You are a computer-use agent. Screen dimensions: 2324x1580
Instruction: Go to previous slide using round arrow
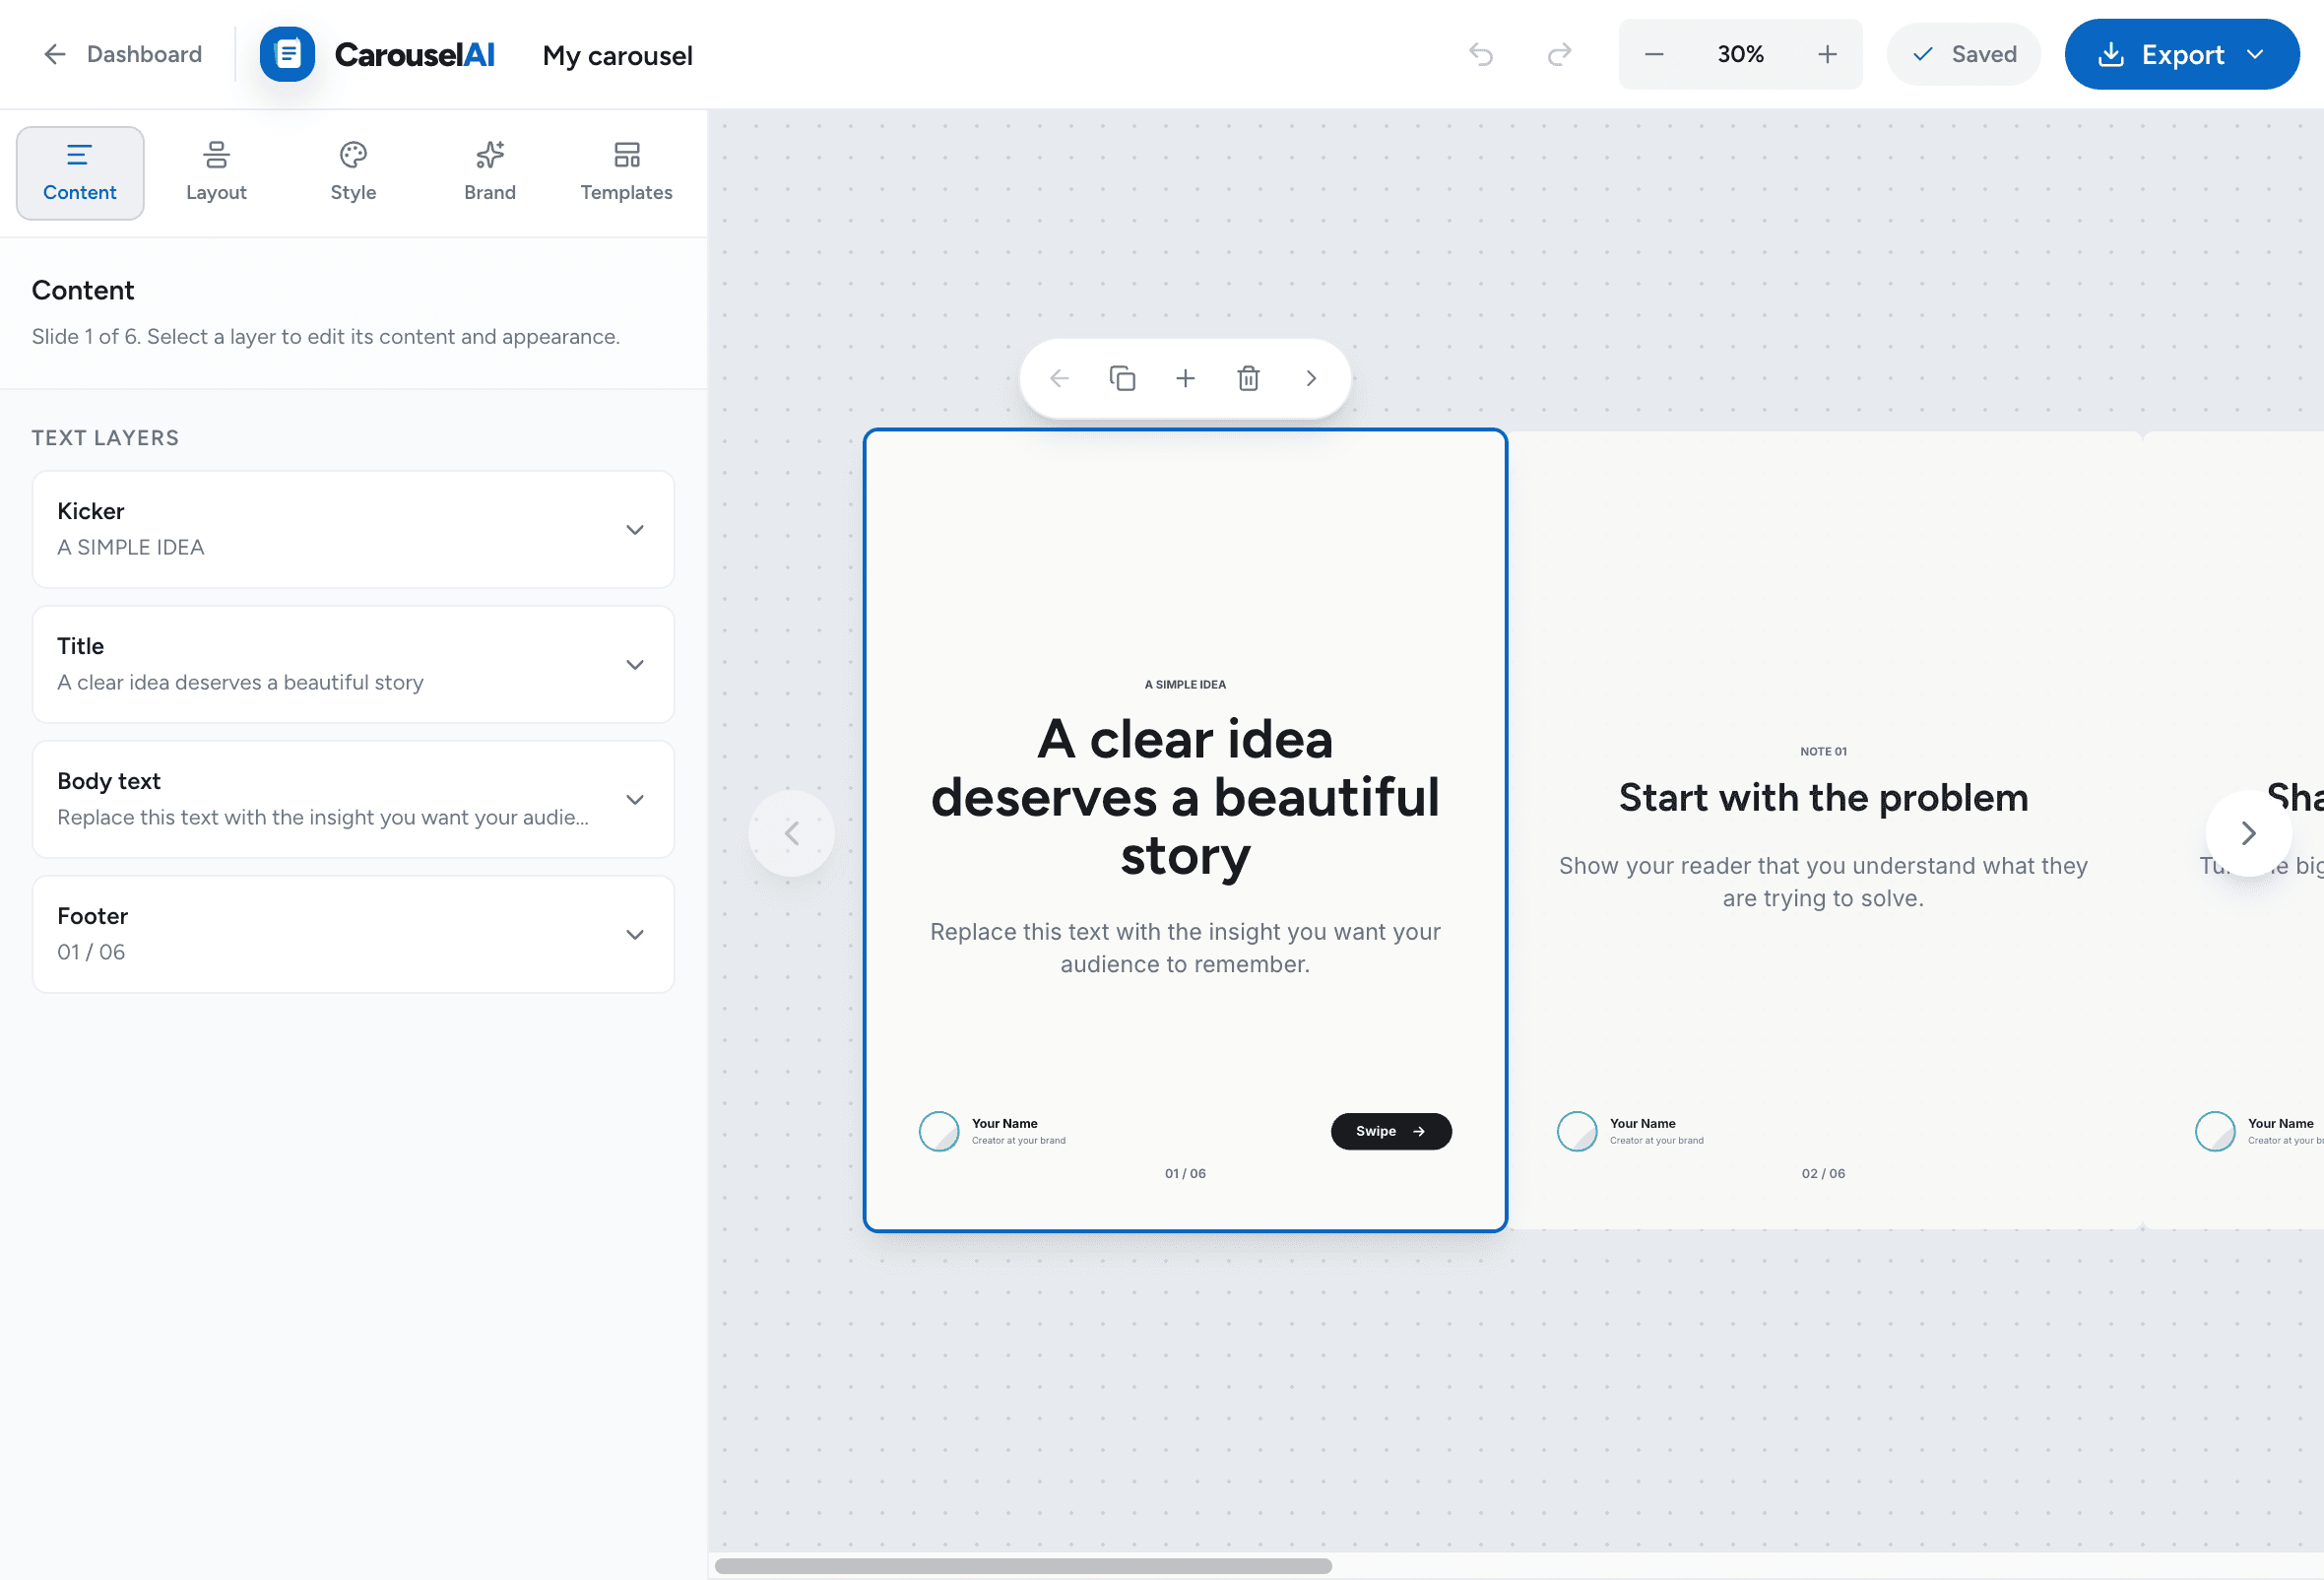pos(791,833)
